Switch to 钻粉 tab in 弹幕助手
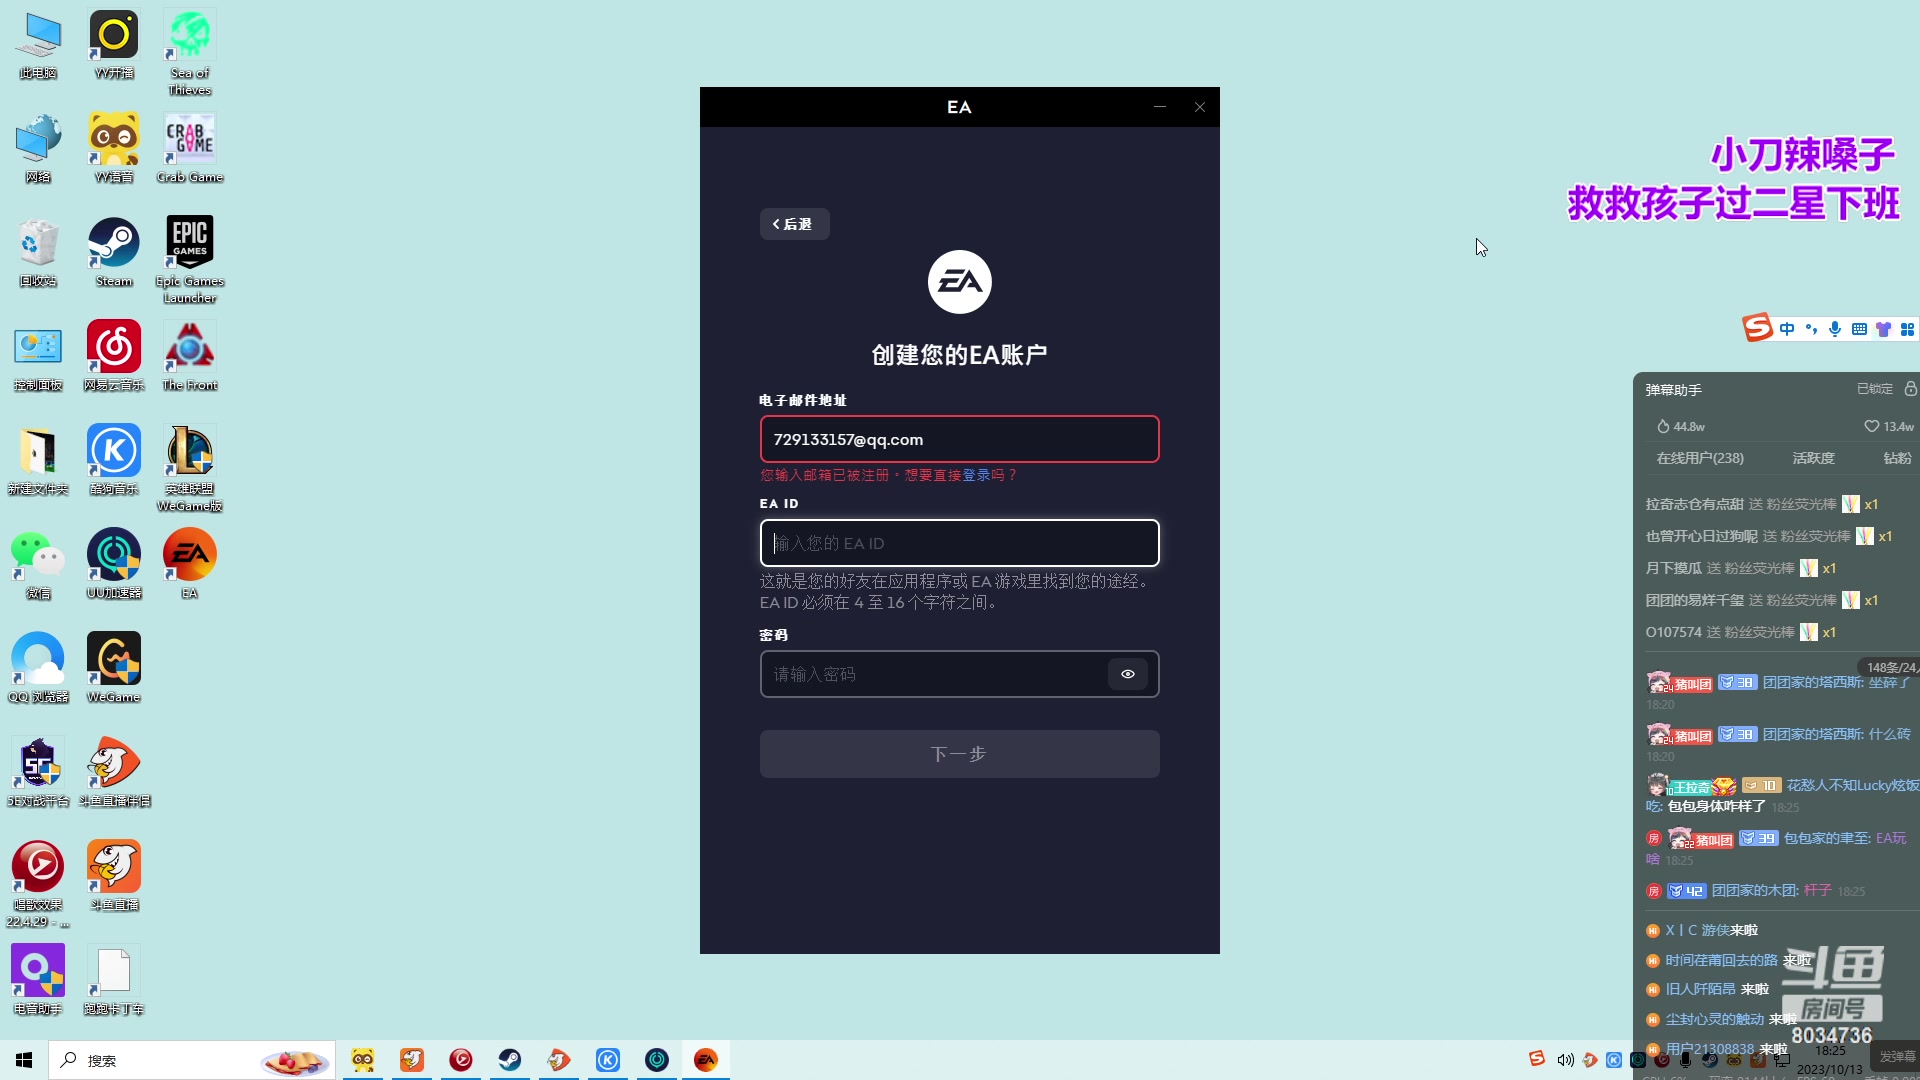Viewport: 1920px width, 1080px height. point(1897,458)
